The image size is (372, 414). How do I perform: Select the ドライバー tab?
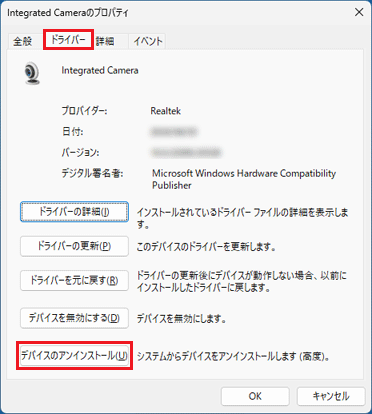click(68, 40)
